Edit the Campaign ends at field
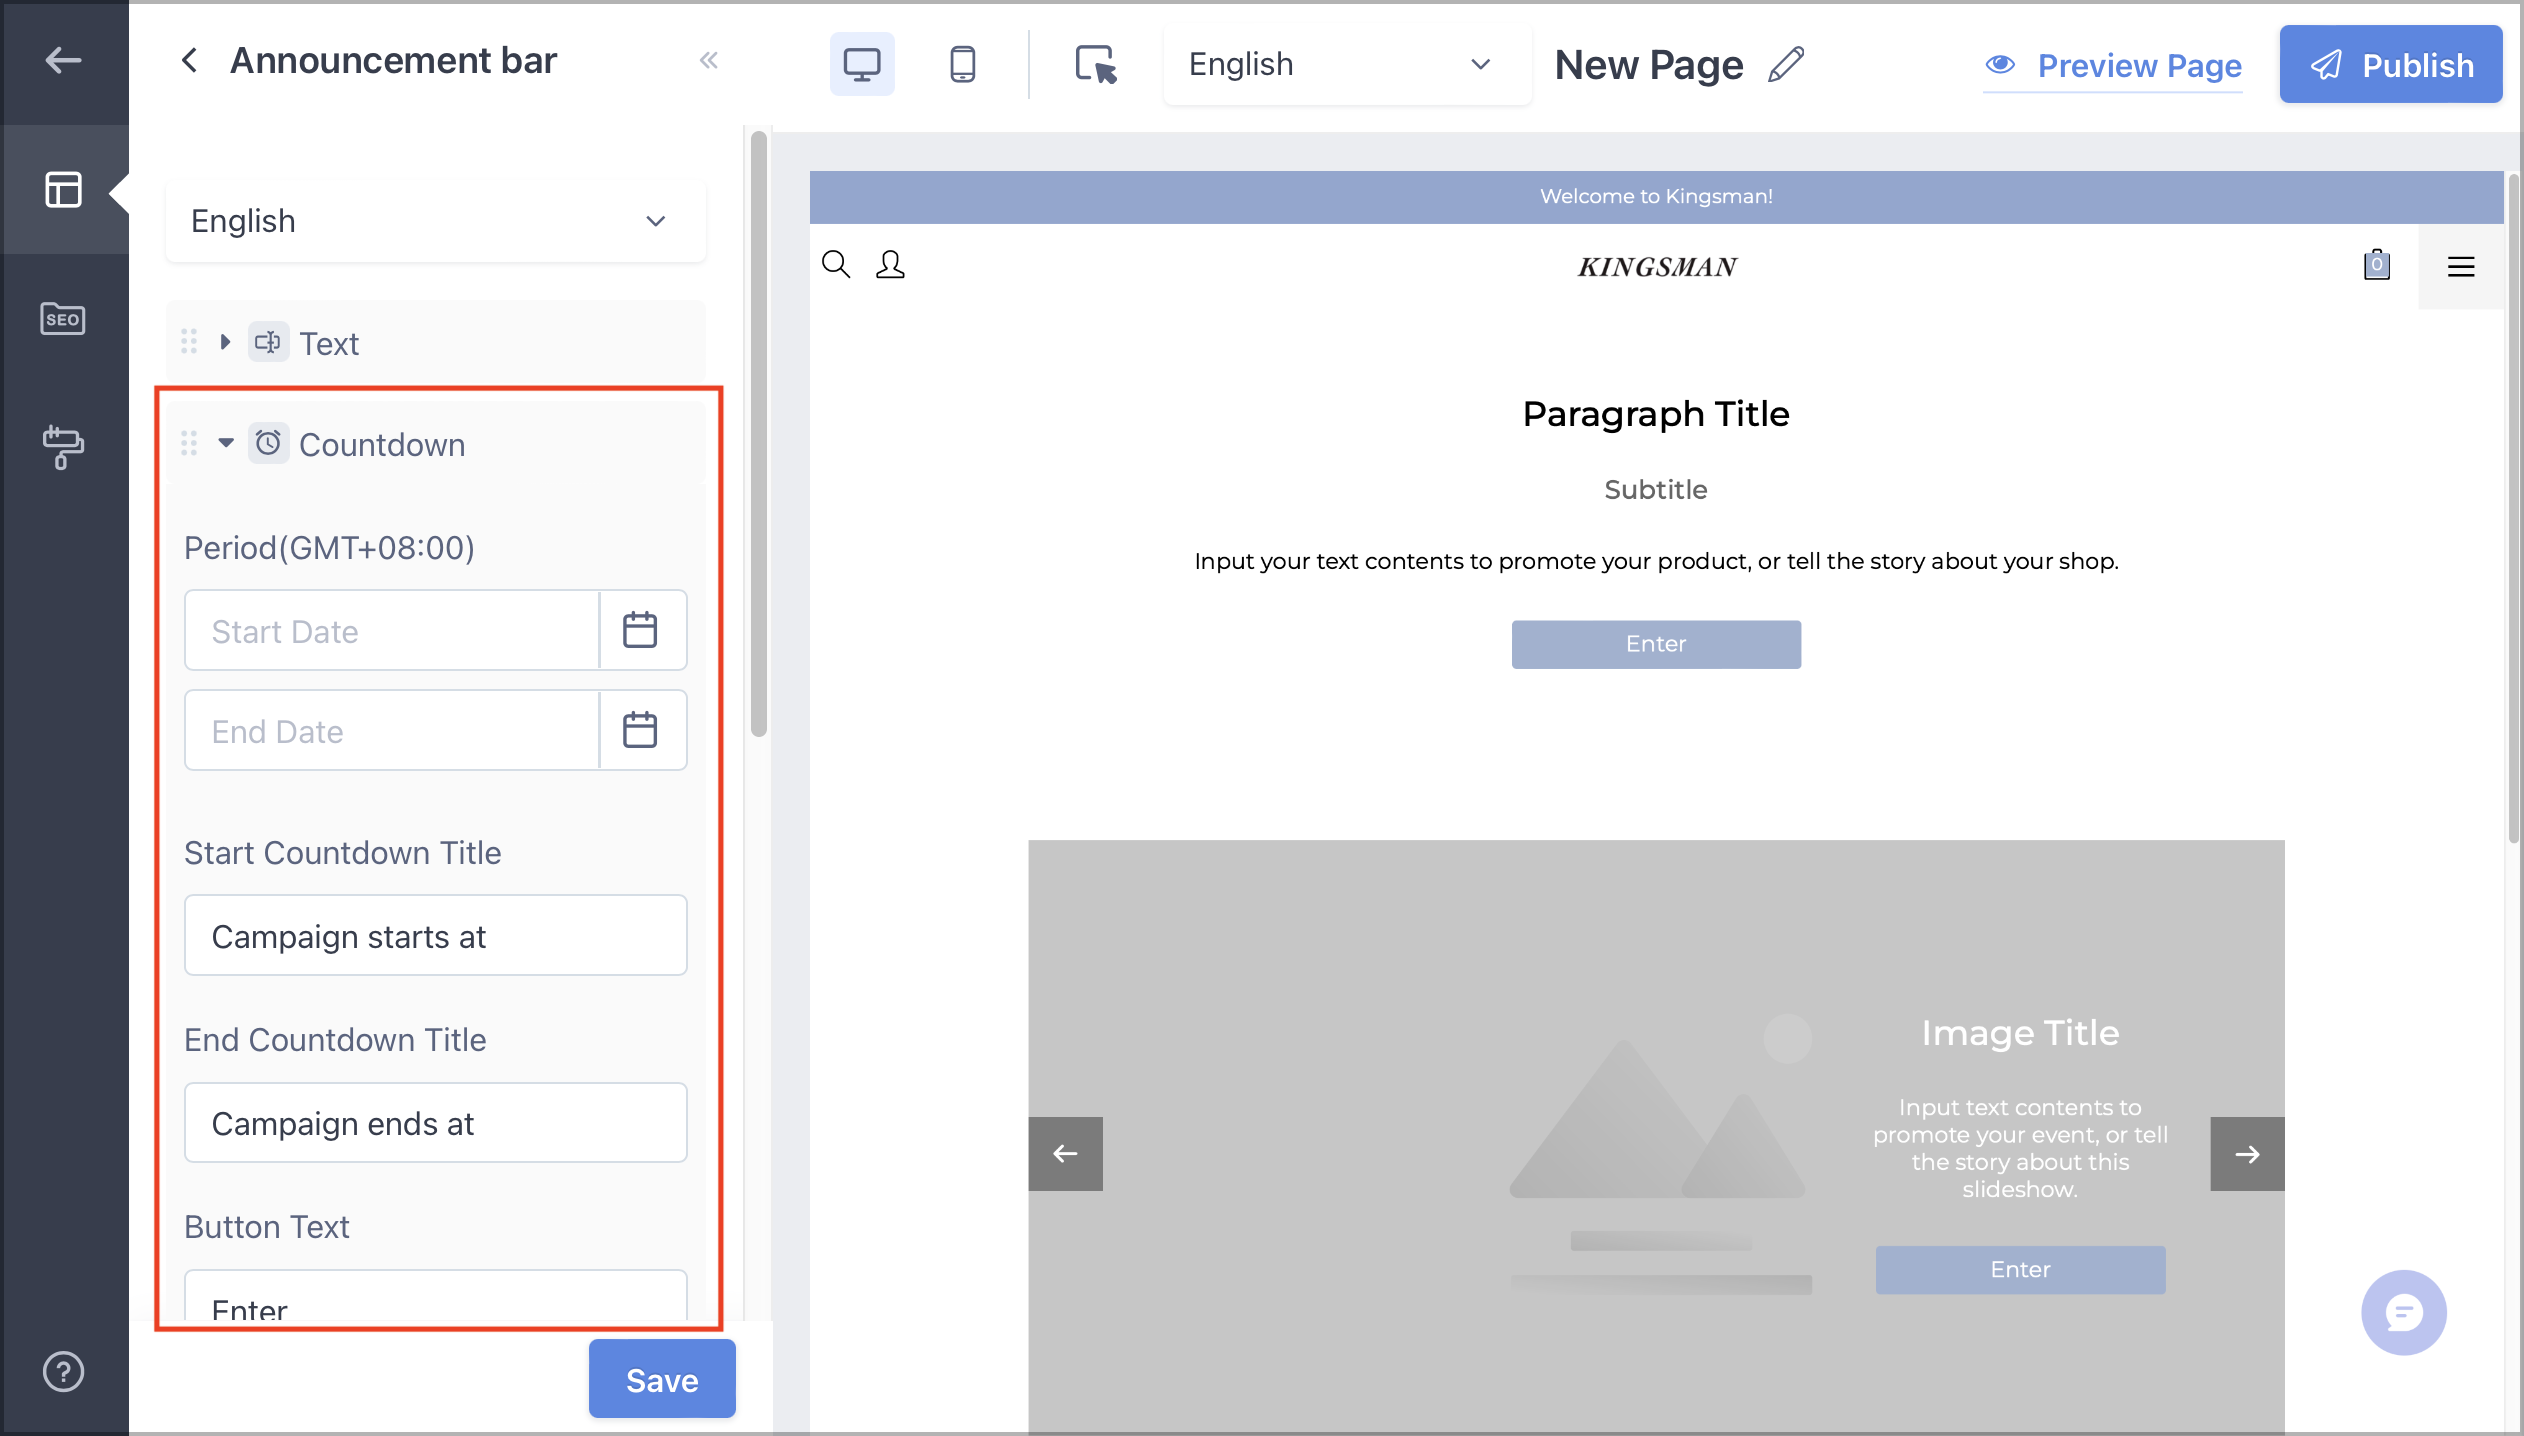Screen dimensions: 2524x1436 [436, 1123]
